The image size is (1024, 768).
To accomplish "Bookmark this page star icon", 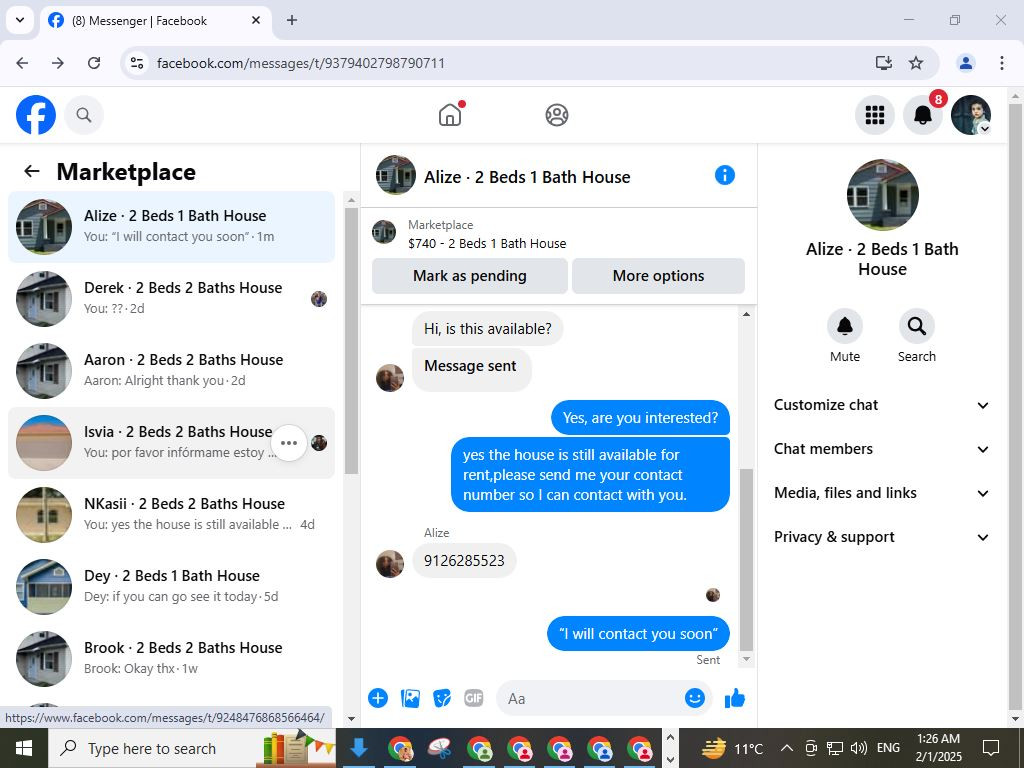I will tap(916, 63).
